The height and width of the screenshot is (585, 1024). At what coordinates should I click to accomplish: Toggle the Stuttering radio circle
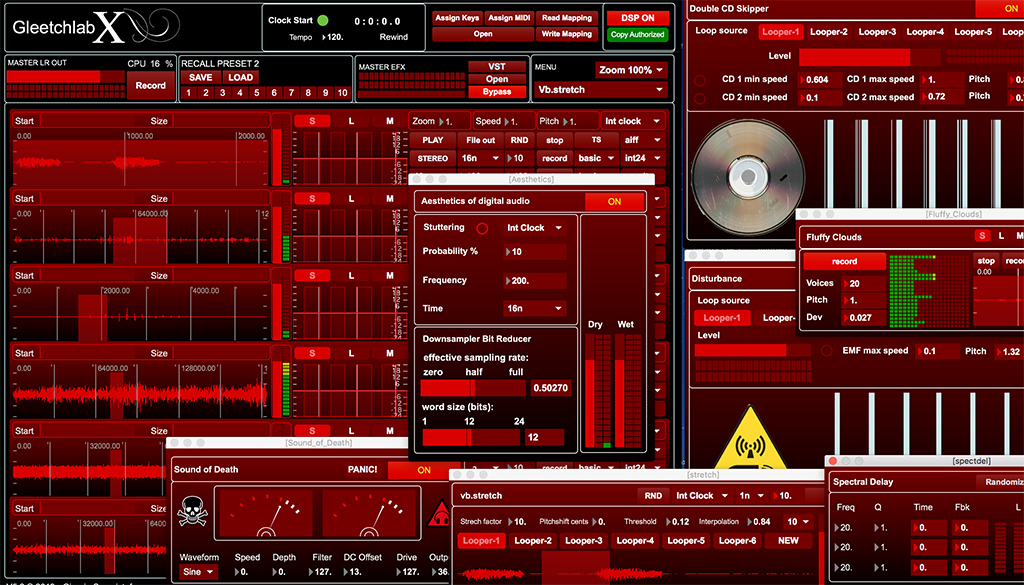482,228
